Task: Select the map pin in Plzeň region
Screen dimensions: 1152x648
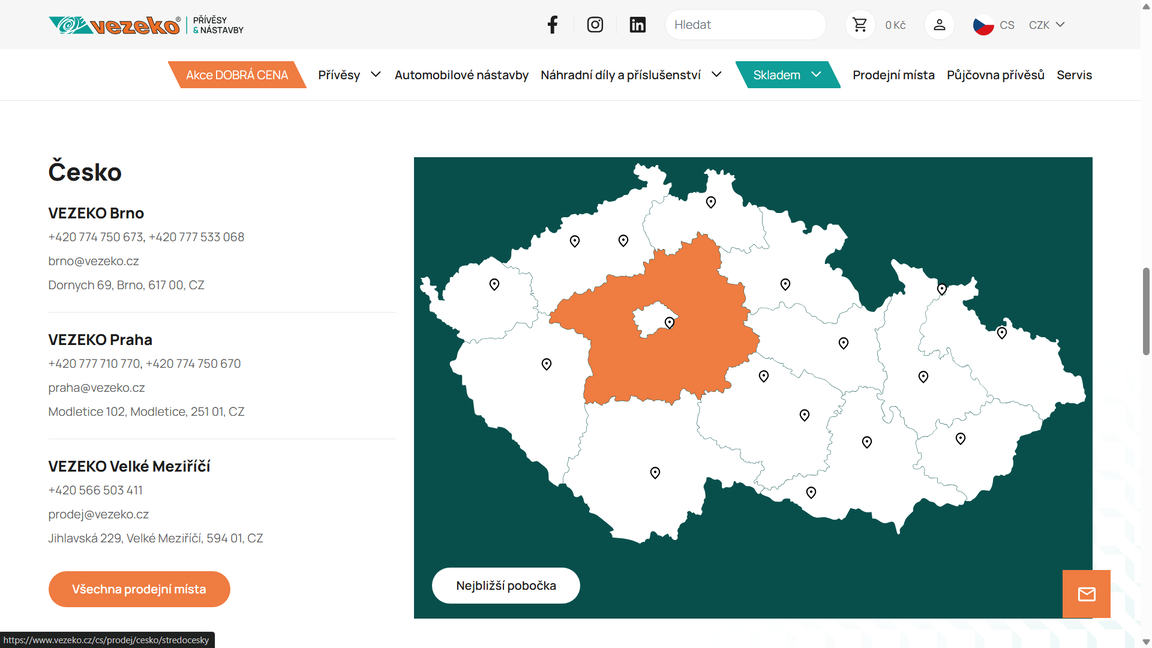Action: (x=547, y=364)
